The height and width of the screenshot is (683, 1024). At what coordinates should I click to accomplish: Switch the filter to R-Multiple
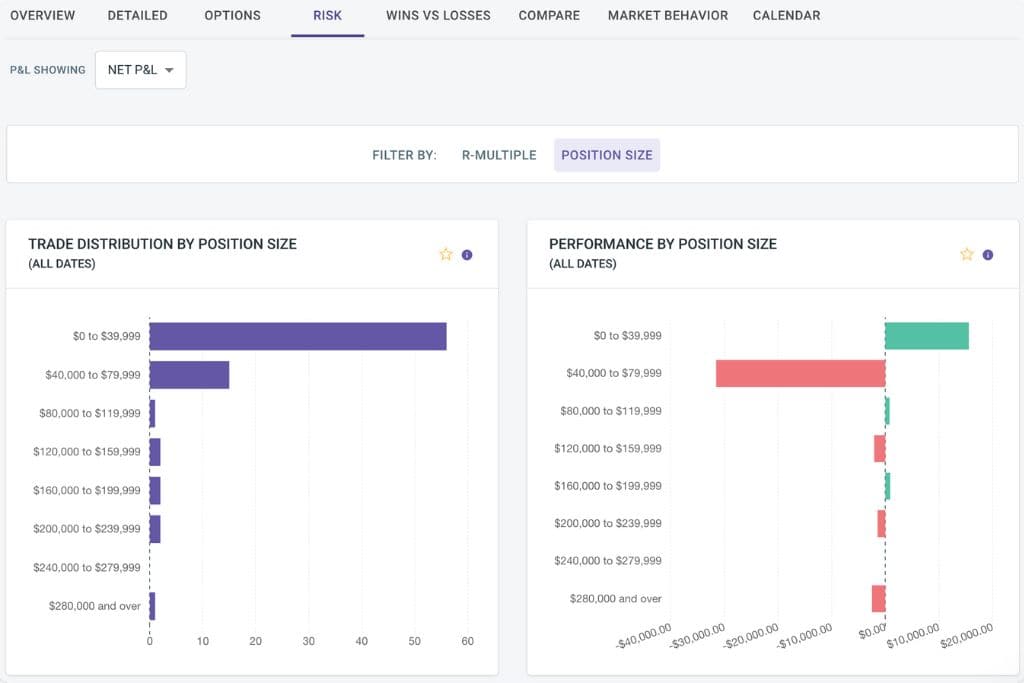pyautogui.click(x=499, y=155)
